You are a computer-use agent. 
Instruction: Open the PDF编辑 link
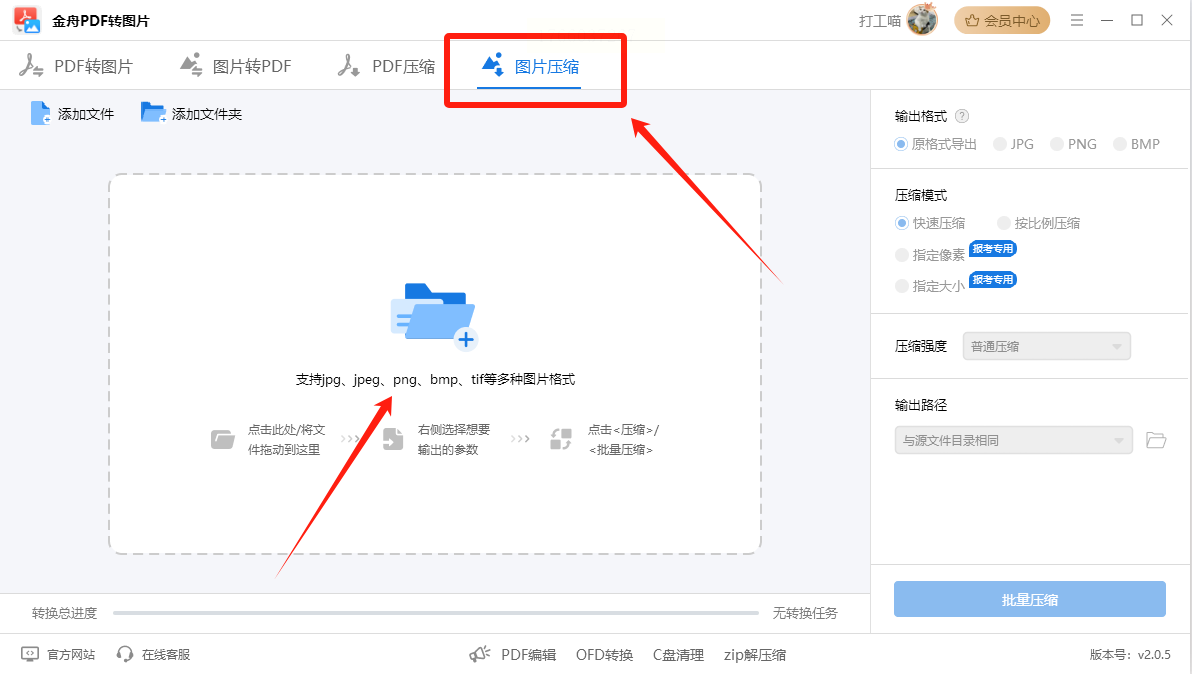coord(528,655)
